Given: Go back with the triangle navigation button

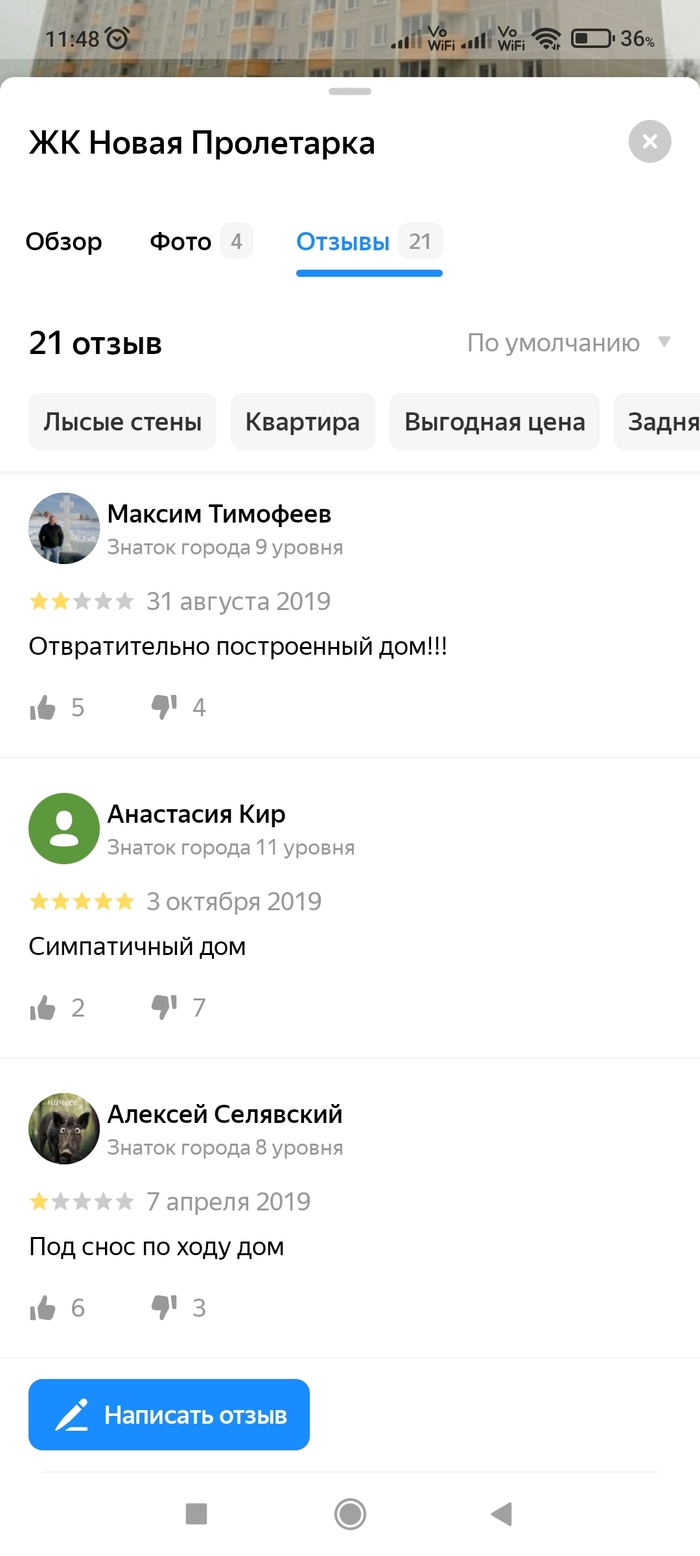Looking at the screenshot, I should (x=502, y=1514).
